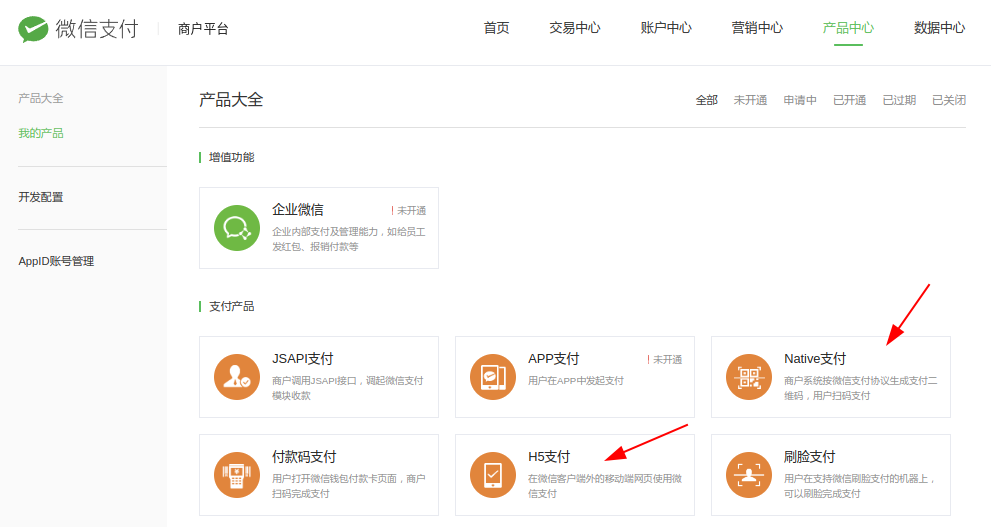Open 开发配置 in the sidebar

coord(40,197)
